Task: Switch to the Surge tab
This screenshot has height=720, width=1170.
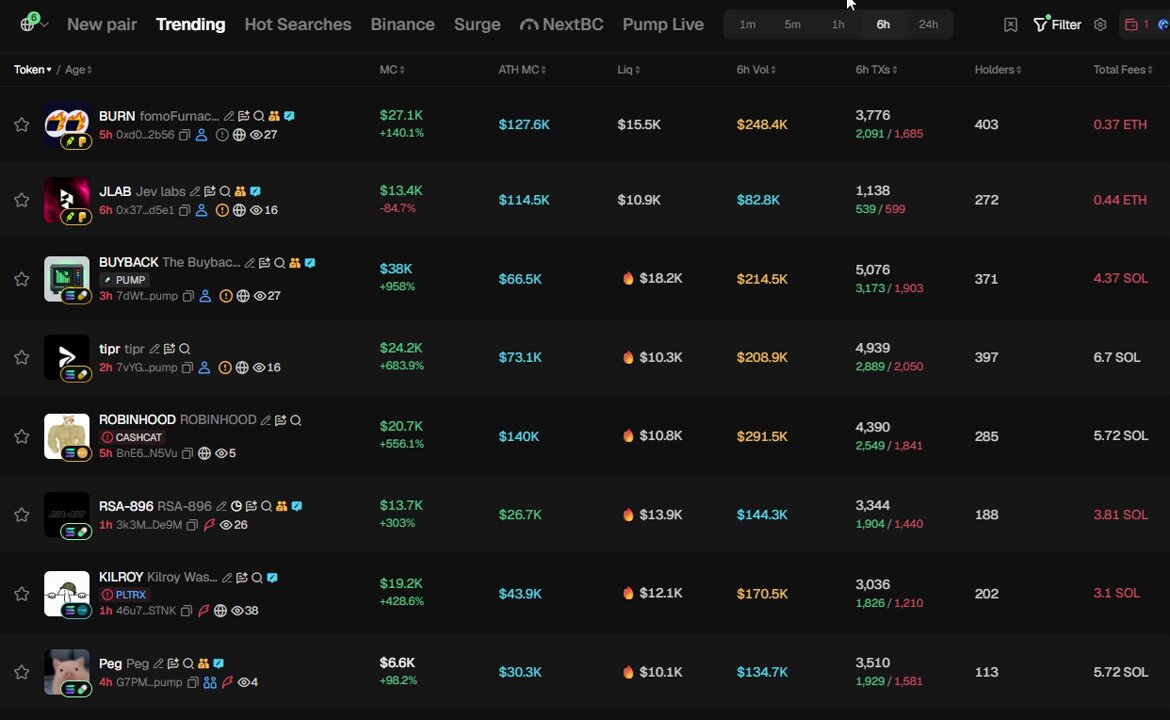Action: click(x=477, y=25)
